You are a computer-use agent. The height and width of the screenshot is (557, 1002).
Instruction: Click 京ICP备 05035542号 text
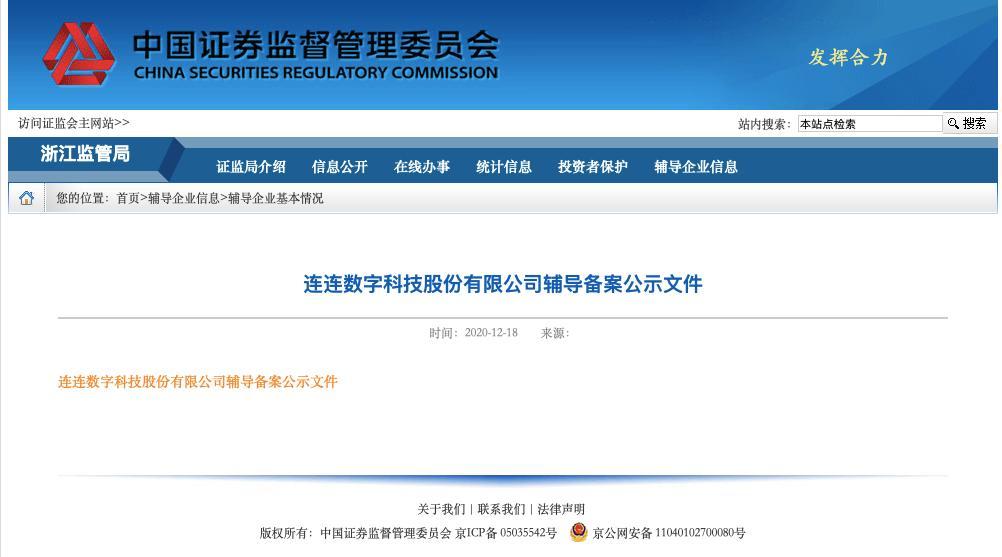505,533
